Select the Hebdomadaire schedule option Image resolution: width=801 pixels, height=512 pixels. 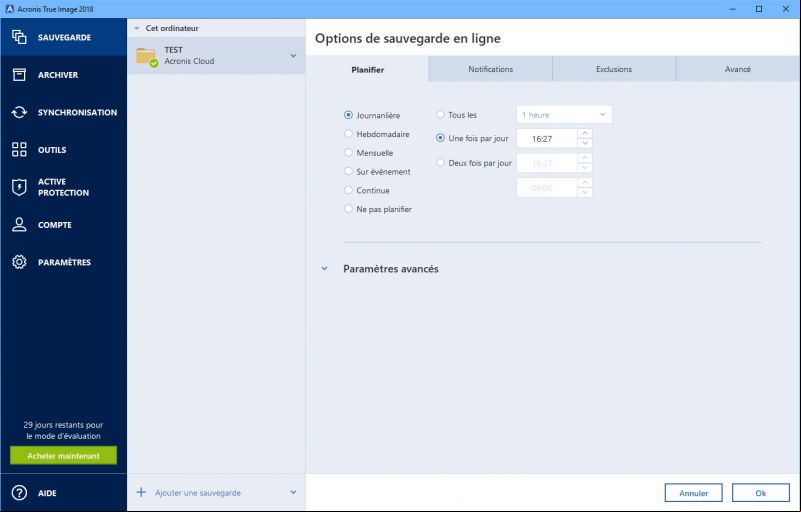tap(348, 133)
